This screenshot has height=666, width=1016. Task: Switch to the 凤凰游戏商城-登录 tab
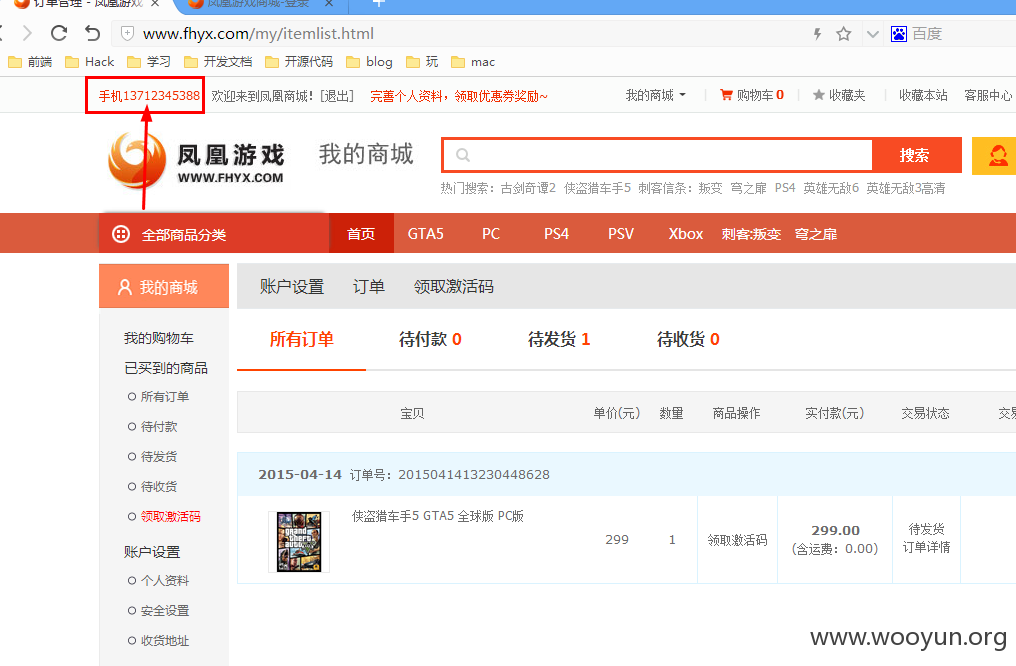click(x=261, y=3)
